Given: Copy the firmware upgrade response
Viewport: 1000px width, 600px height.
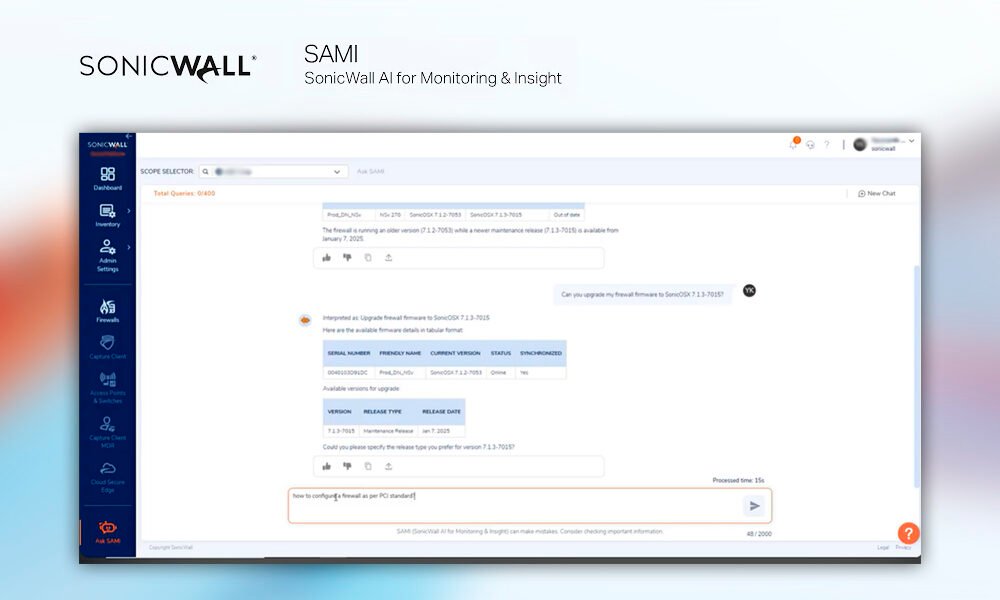Looking at the screenshot, I should pos(368,466).
